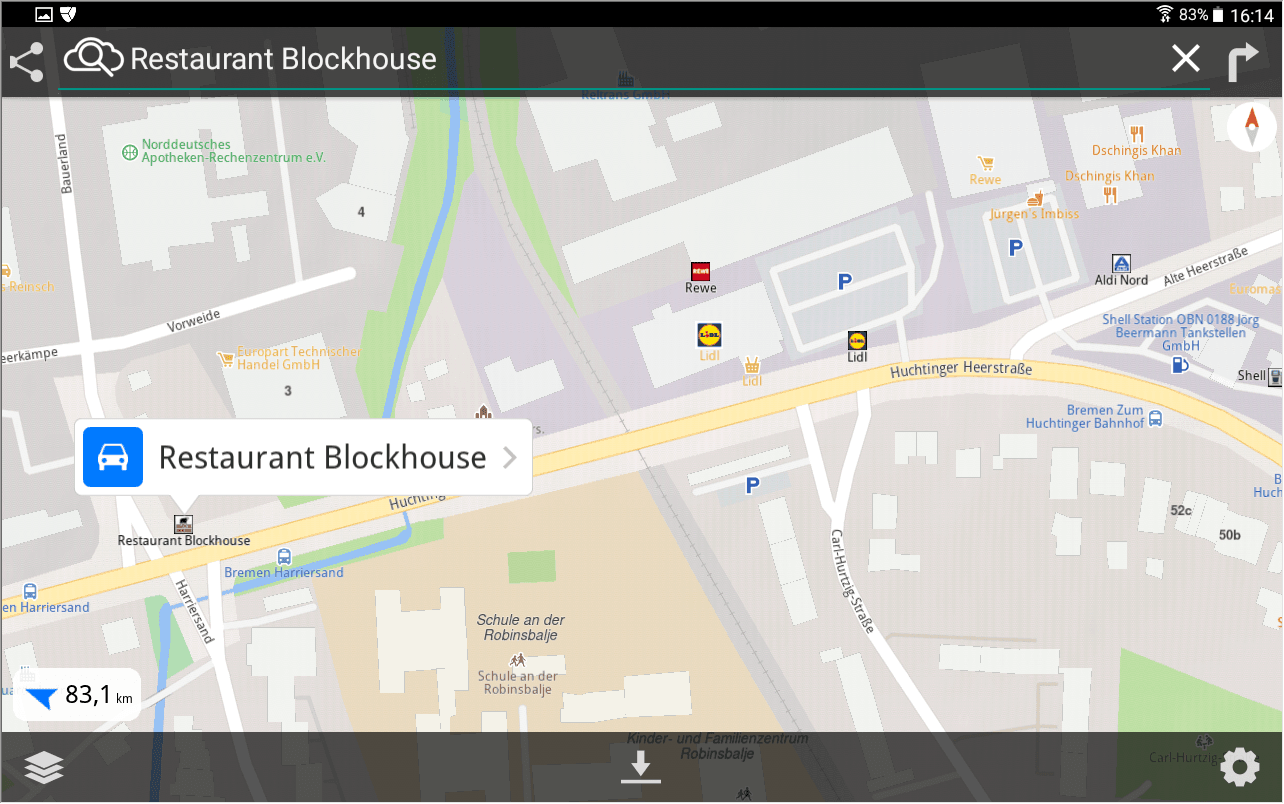Select the orange Rewe shopping cart icon
This screenshot has width=1284, height=804.
tap(985, 163)
